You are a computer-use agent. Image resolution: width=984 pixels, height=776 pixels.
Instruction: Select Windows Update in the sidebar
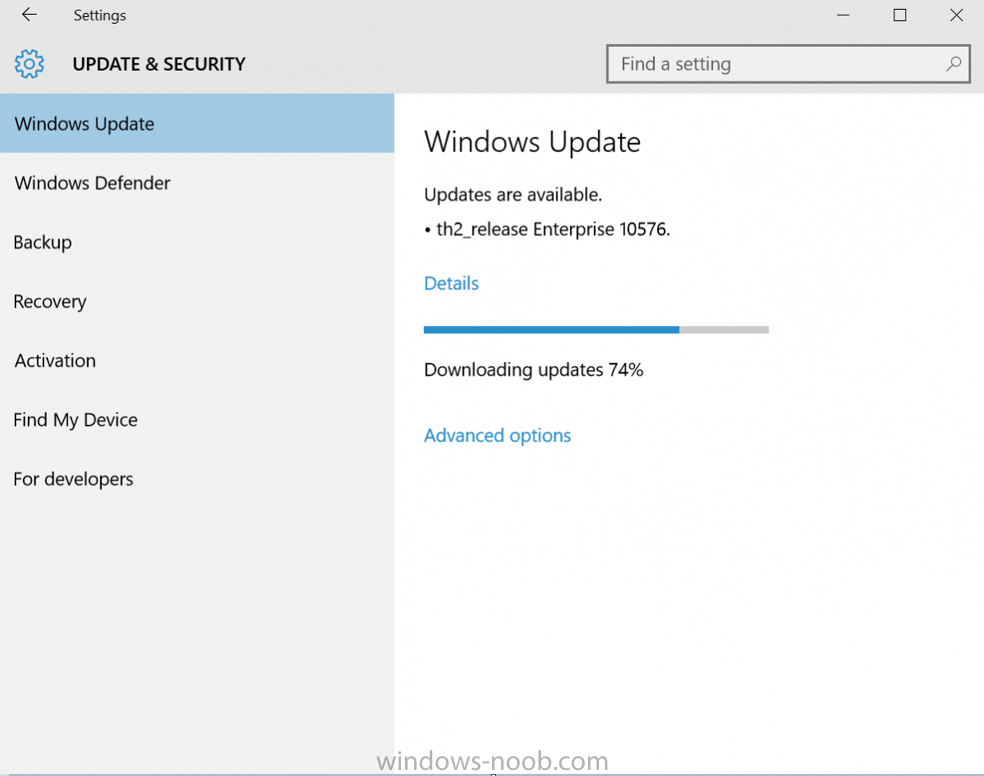point(197,124)
